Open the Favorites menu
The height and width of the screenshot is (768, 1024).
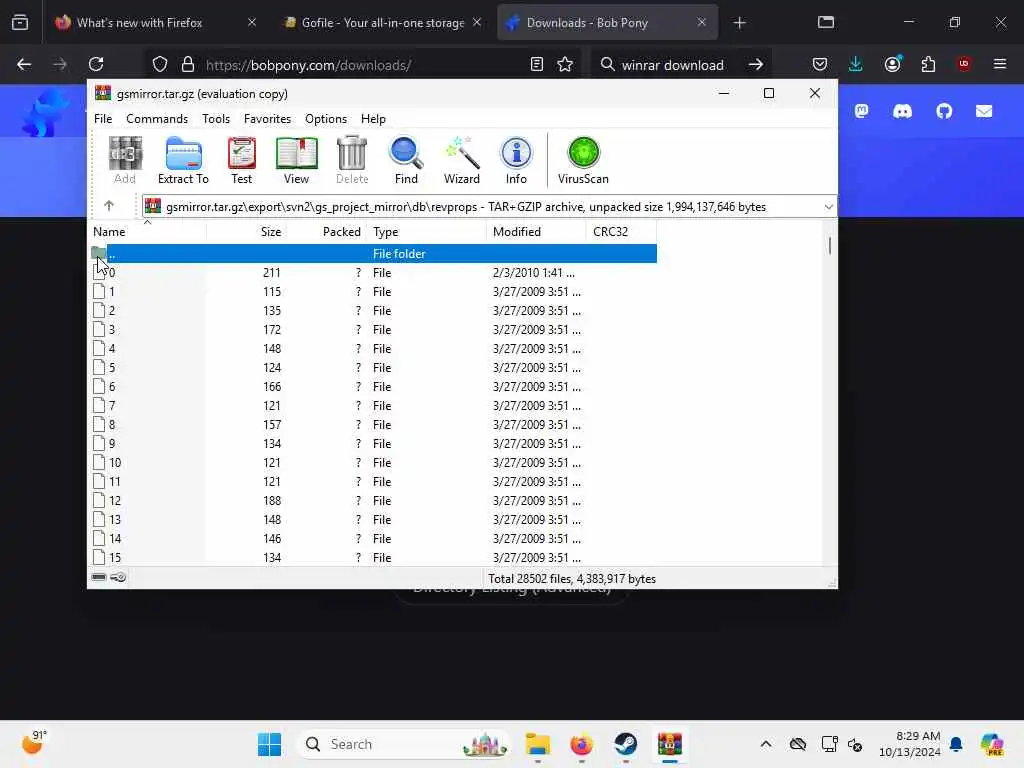[267, 119]
